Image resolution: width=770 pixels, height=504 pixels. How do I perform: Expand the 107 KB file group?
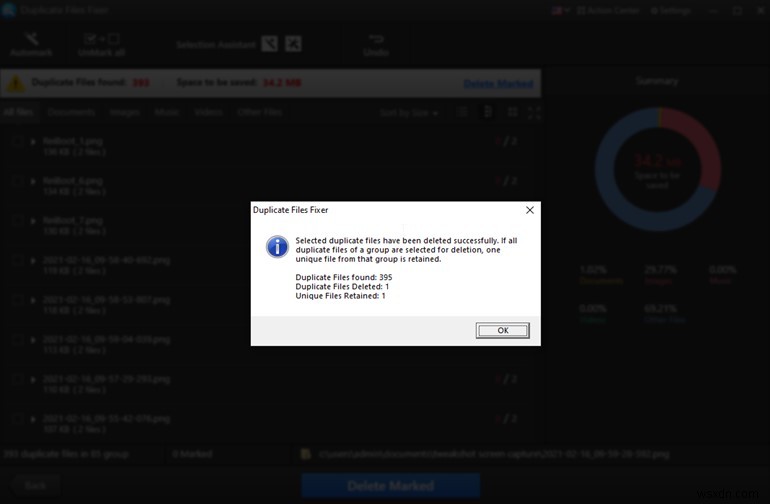click(33, 419)
